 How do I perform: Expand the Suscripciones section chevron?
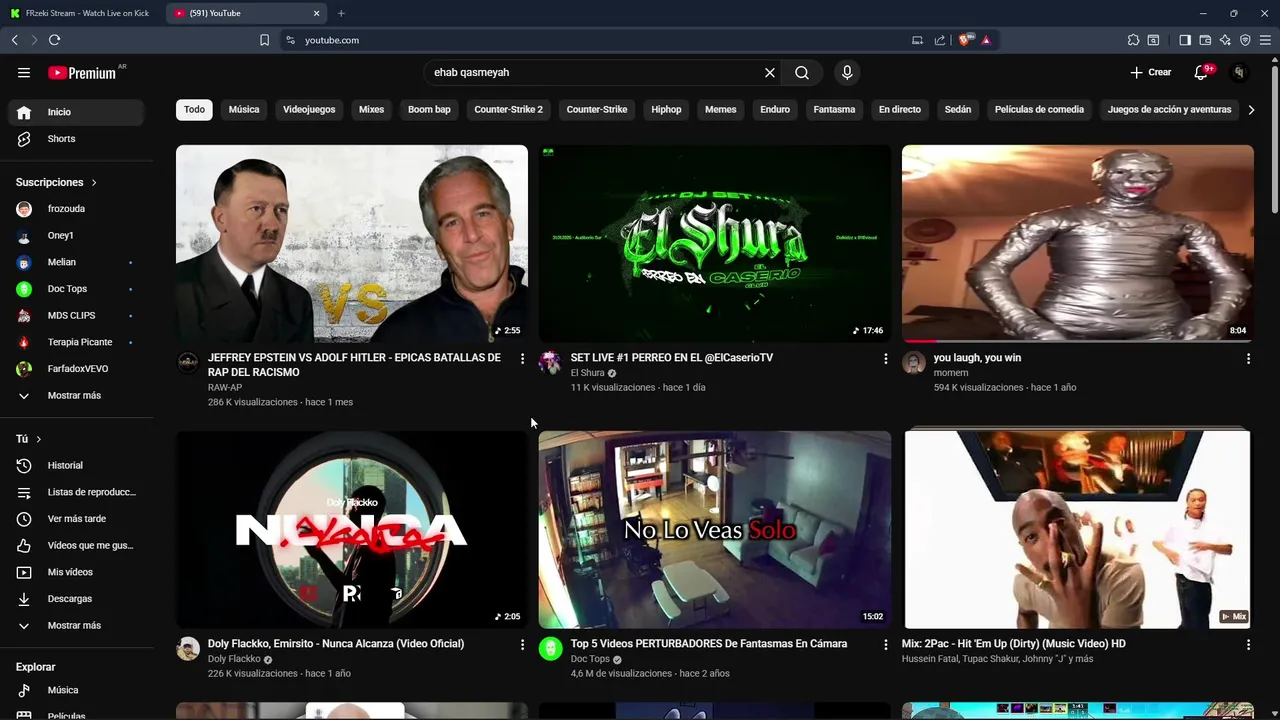[x=94, y=182]
